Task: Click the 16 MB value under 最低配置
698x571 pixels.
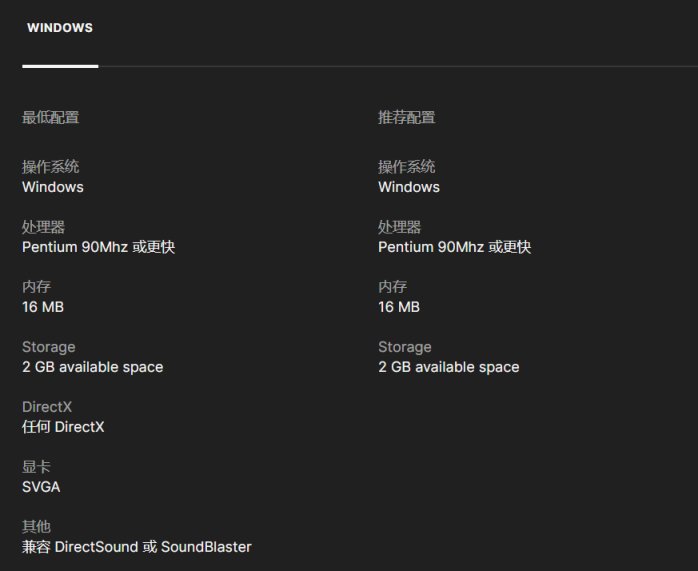Action: point(43,307)
